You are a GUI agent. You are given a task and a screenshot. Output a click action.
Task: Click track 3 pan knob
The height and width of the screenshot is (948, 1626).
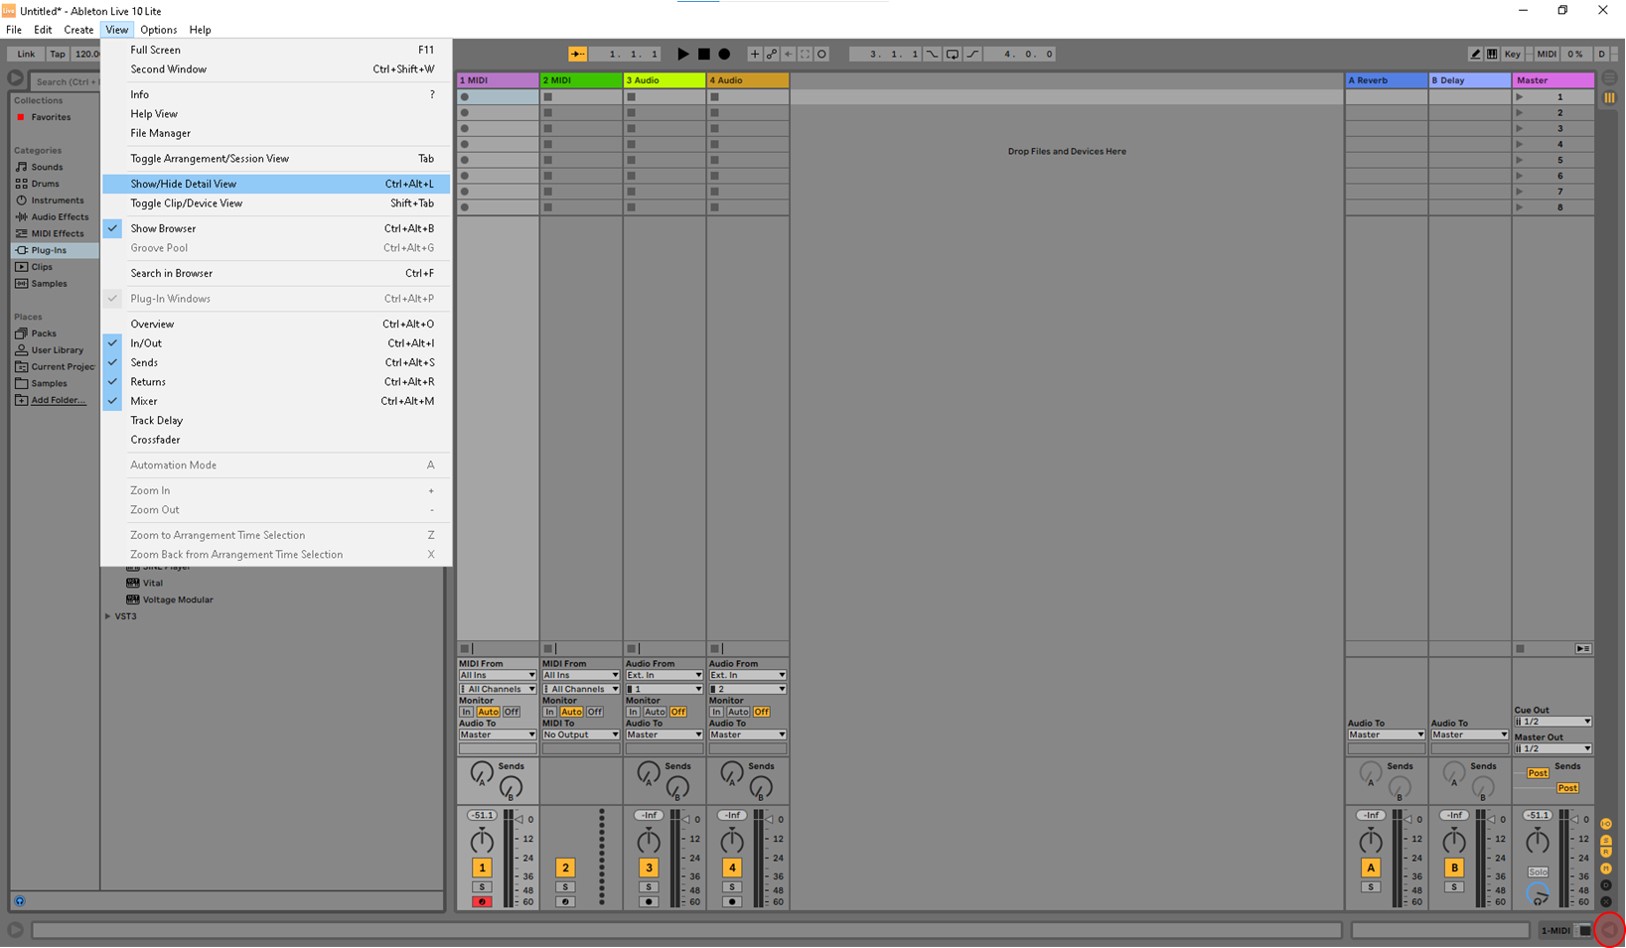(x=648, y=841)
